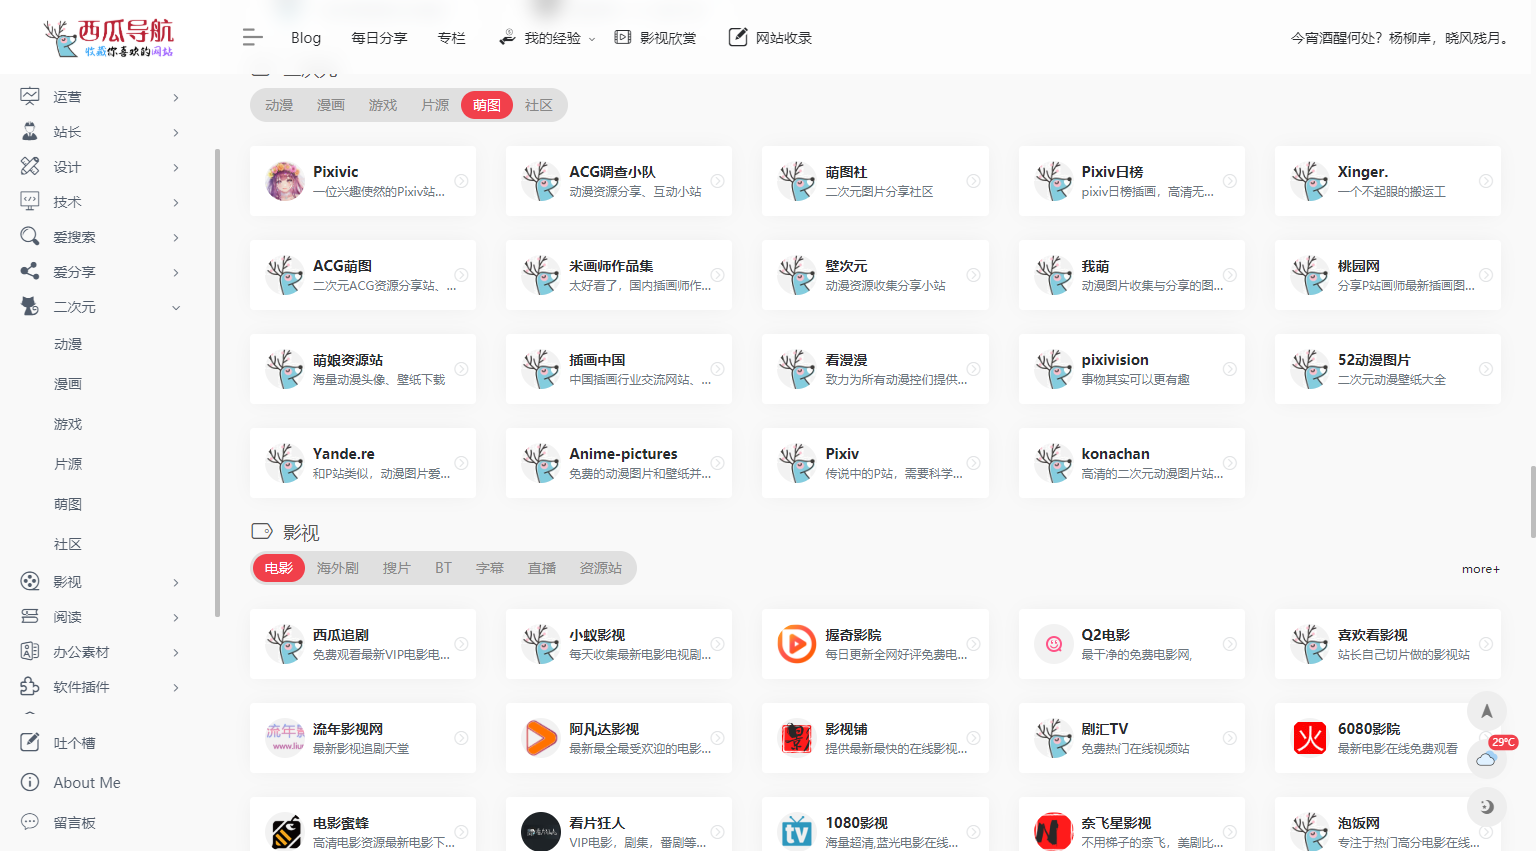Open 影视欣赏 in top navigation
The height and width of the screenshot is (851, 1536).
[x=655, y=38]
